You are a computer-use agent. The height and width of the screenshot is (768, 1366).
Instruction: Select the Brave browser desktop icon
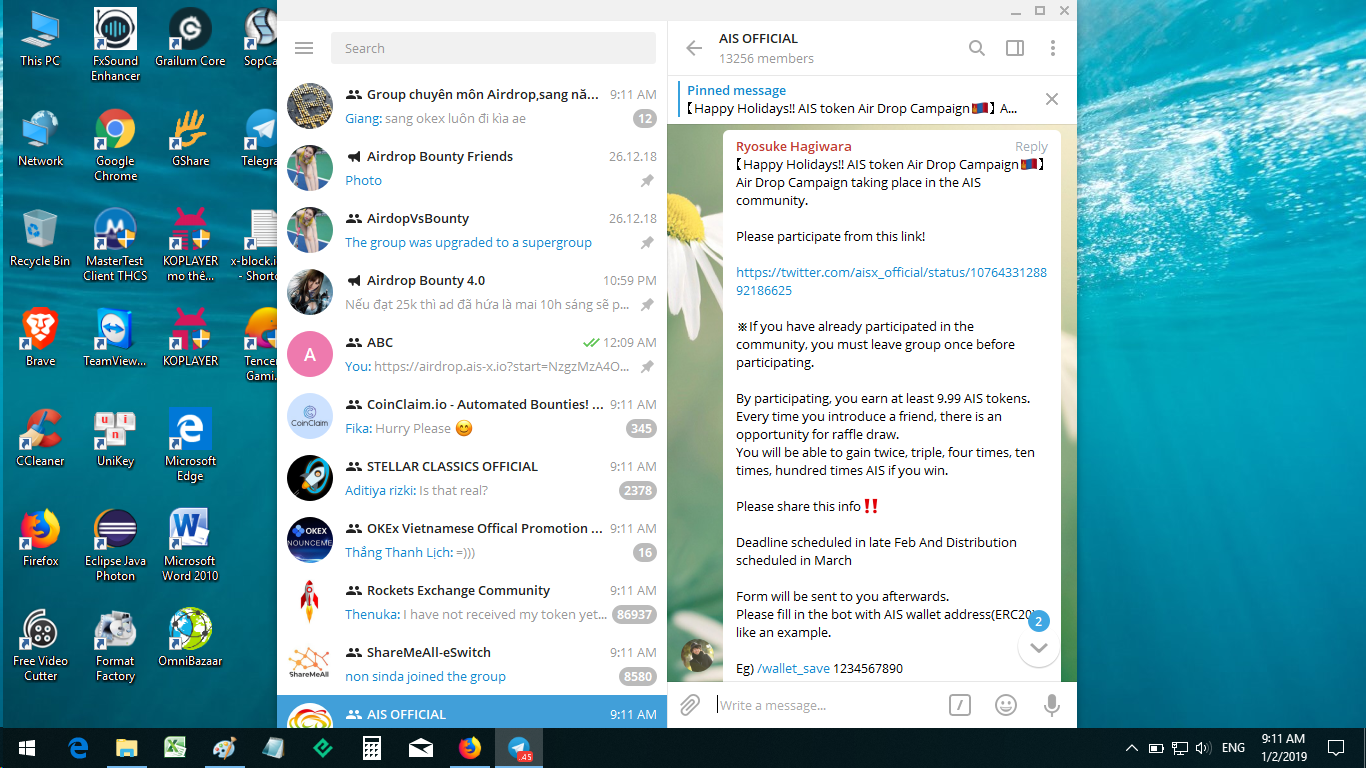[40, 338]
